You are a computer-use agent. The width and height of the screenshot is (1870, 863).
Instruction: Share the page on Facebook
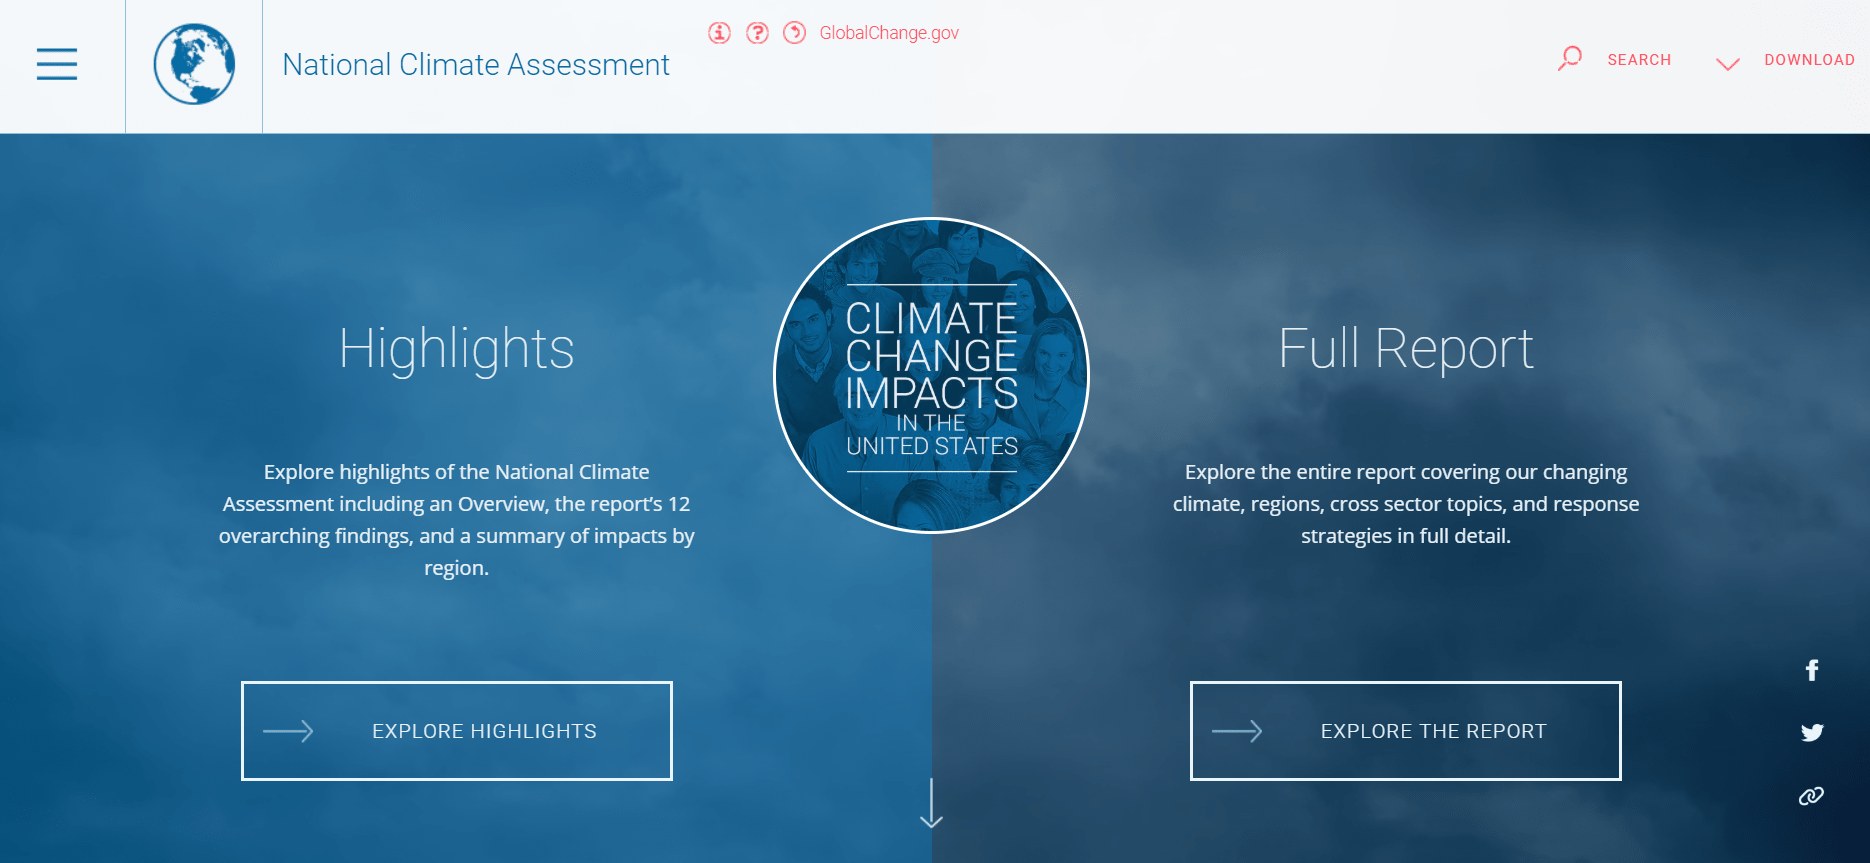click(1811, 670)
